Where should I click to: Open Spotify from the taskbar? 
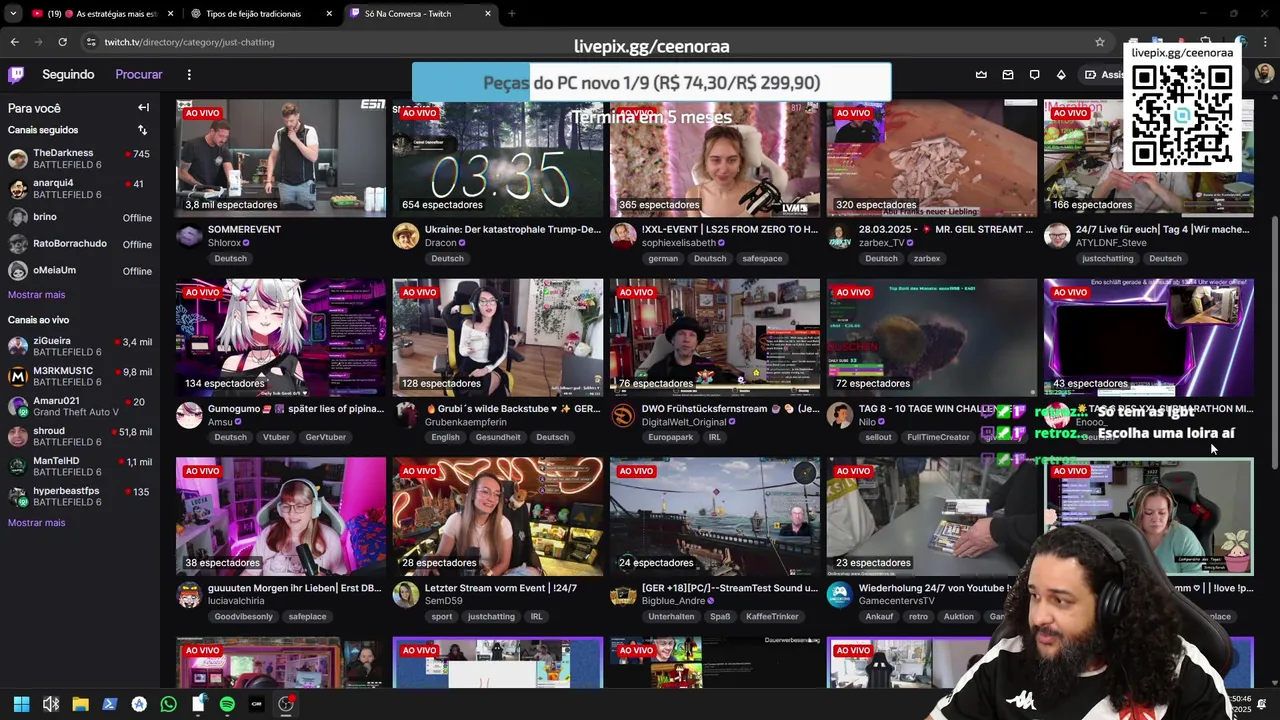[227, 704]
